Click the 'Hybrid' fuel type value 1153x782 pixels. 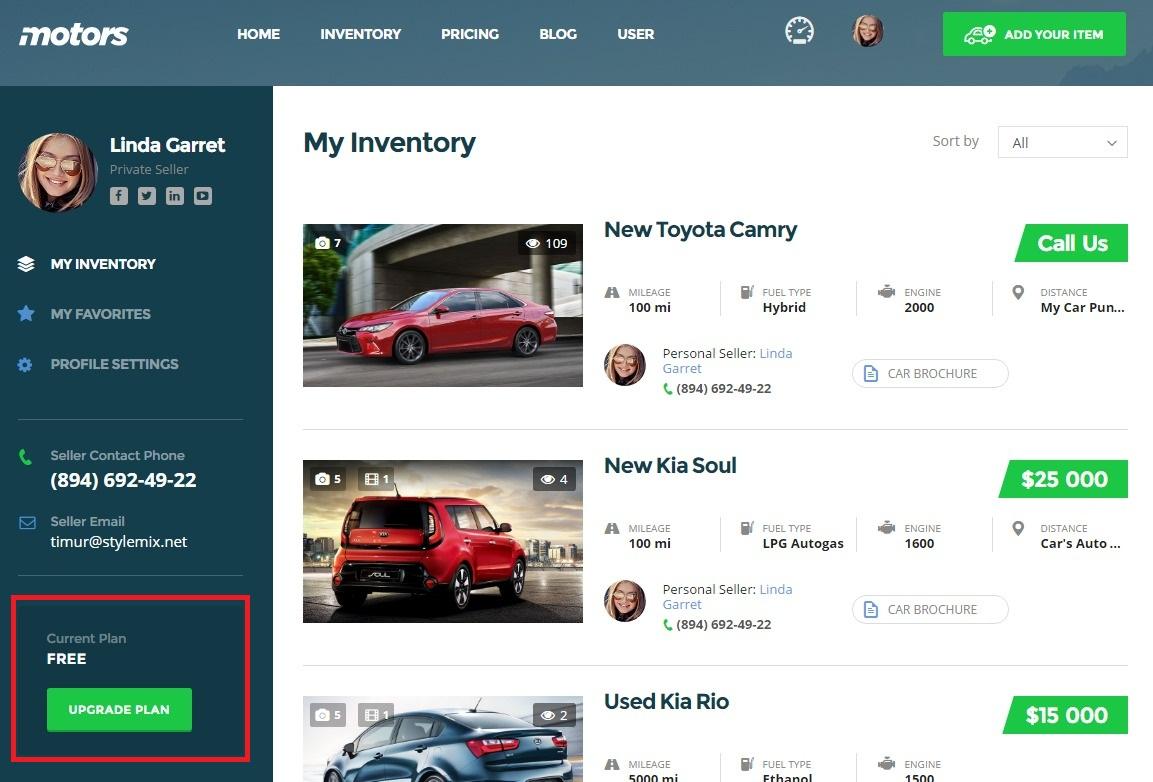coord(784,308)
